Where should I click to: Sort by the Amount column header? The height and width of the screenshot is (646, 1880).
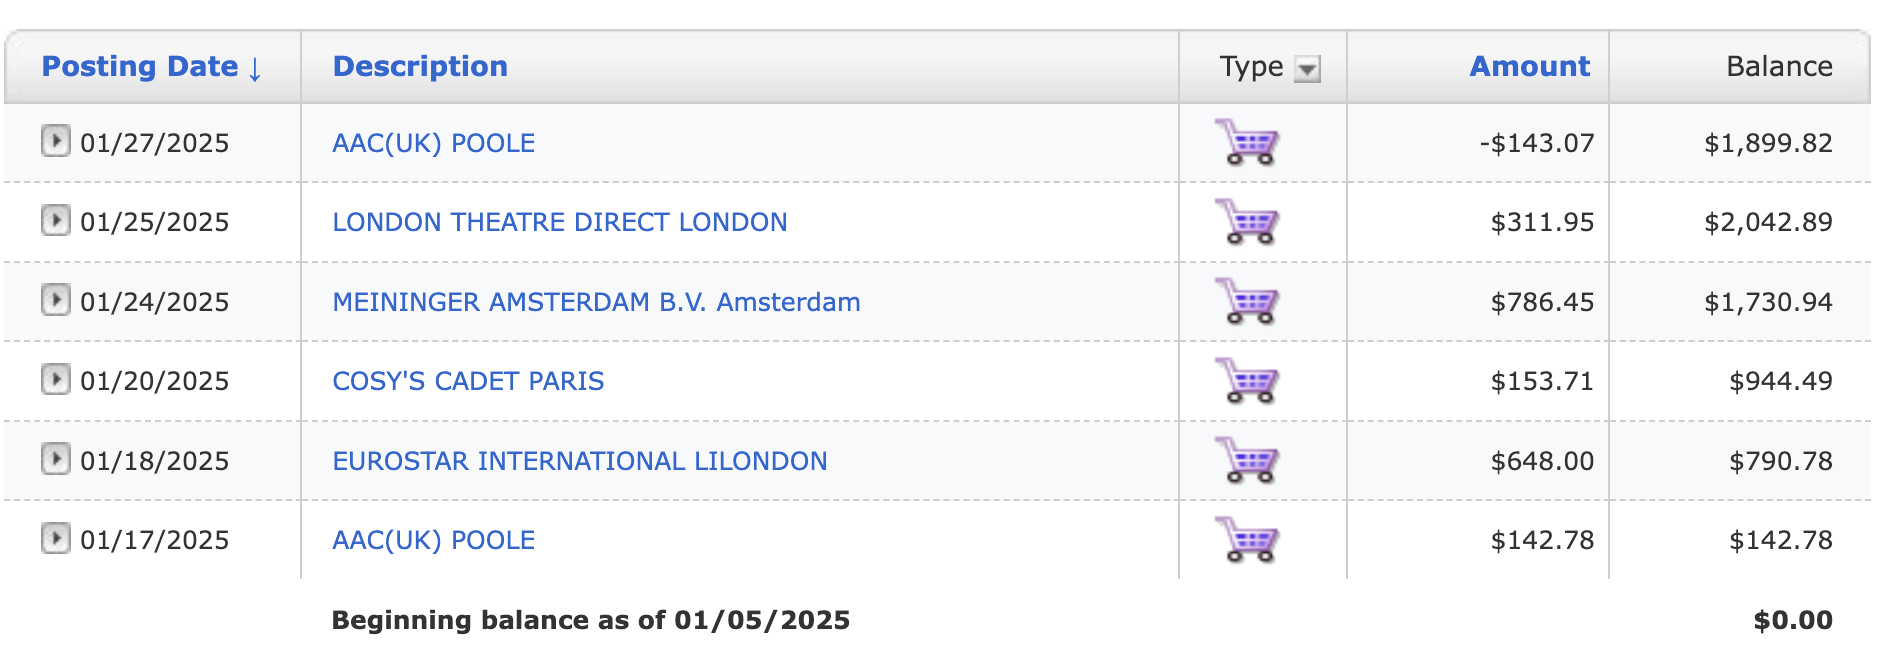(1529, 66)
